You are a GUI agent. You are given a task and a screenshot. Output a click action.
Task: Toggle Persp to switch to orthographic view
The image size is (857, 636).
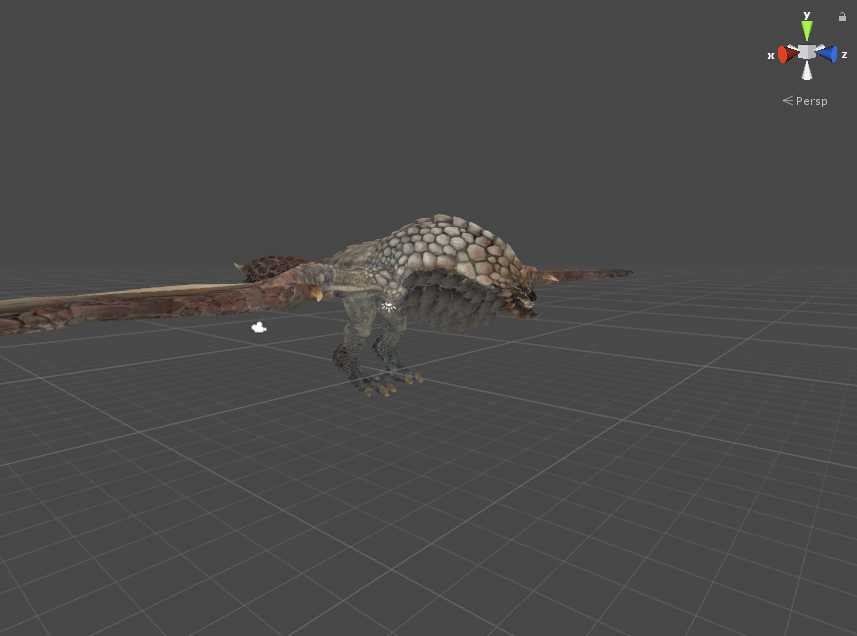coord(810,100)
